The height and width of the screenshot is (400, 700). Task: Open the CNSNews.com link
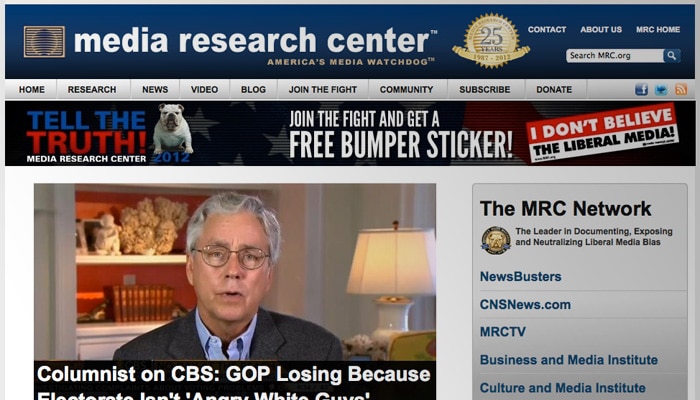(525, 304)
